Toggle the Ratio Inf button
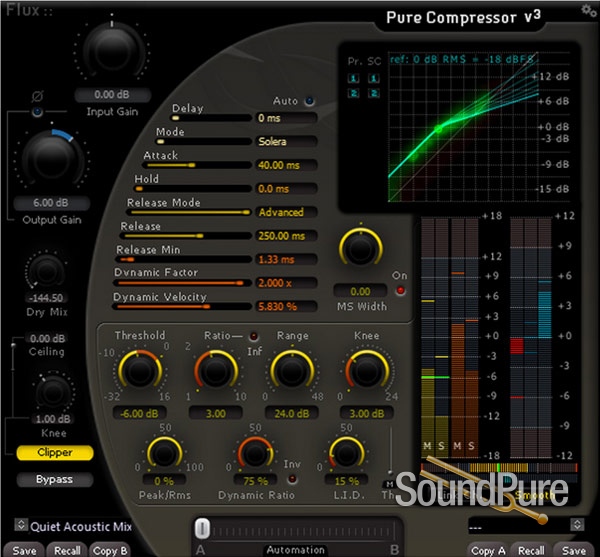 (x=253, y=337)
